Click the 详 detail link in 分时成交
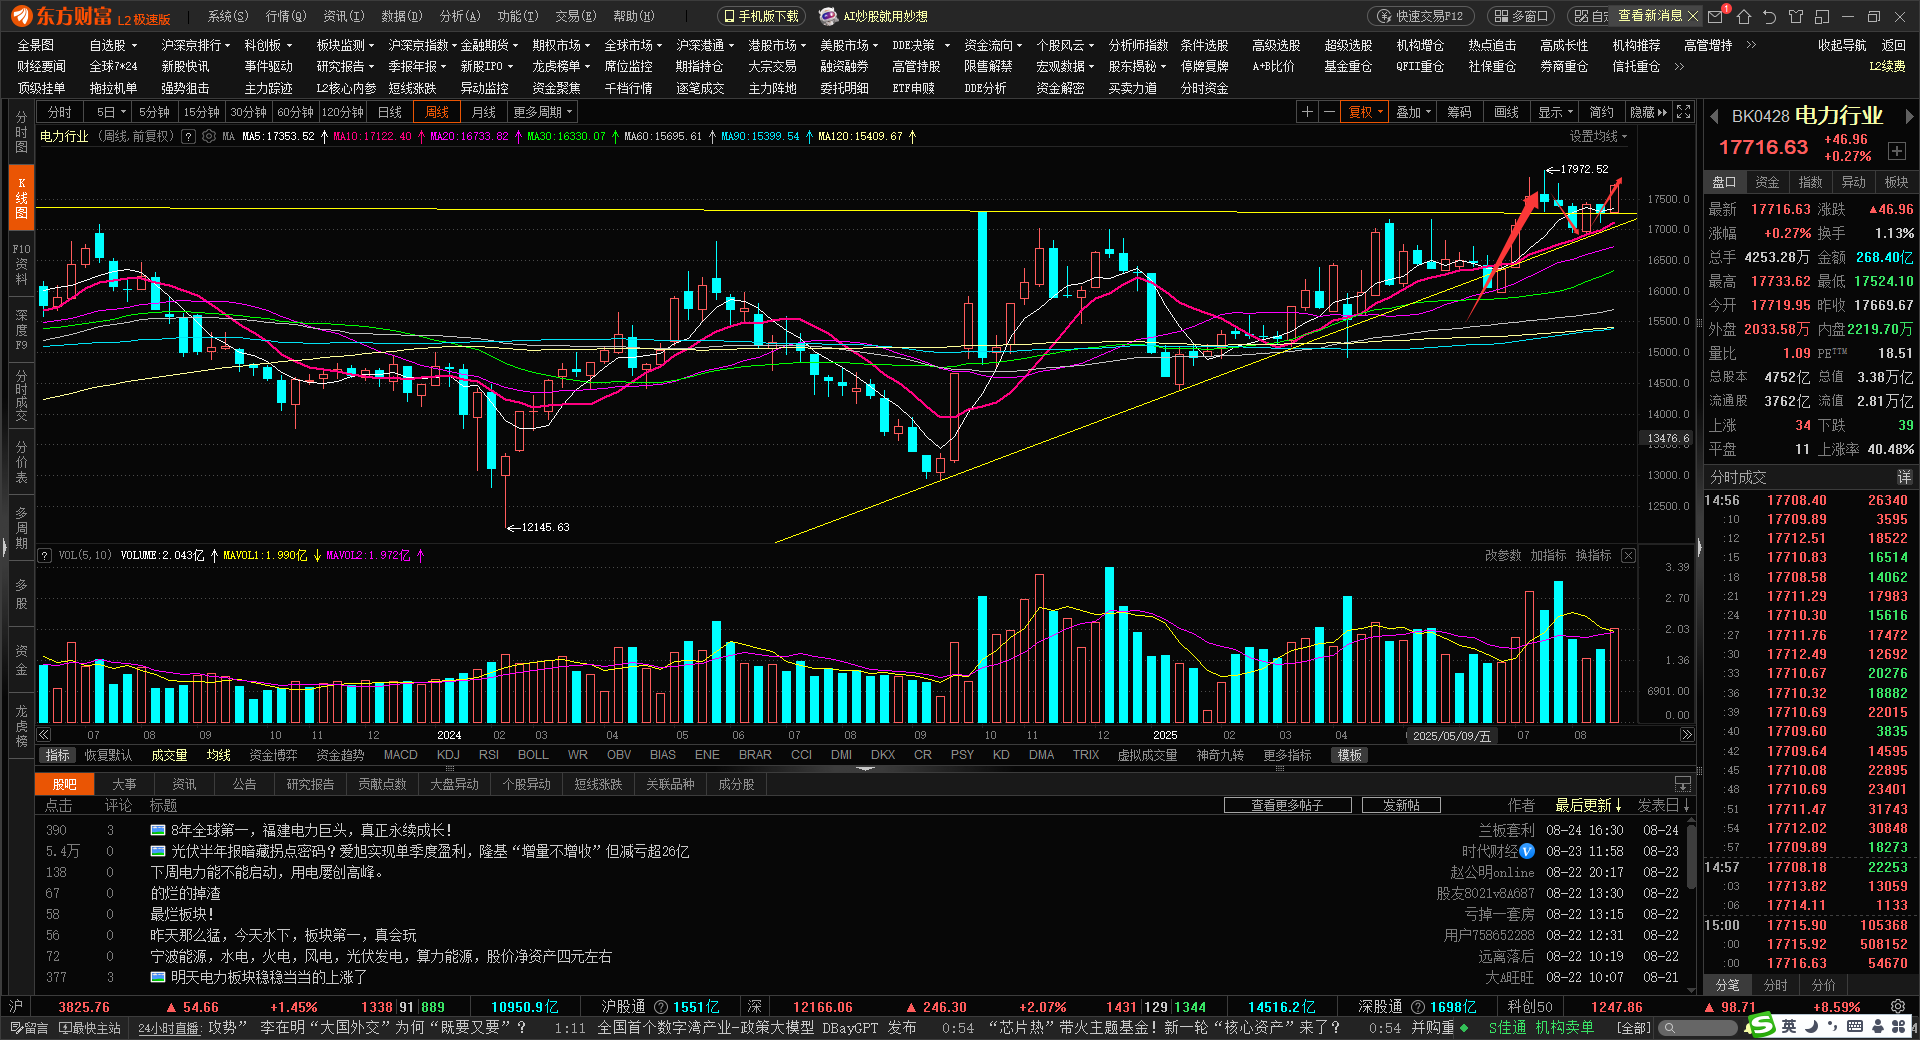This screenshot has height=1040, width=1920. click(x=1904, y=477)
